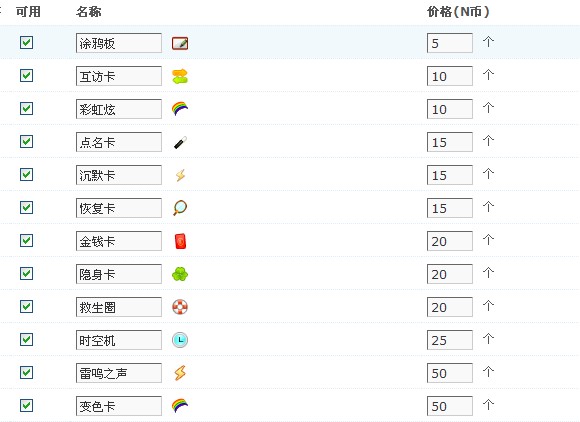Viewport: 580px width, 422px height.
Task: Click the 价格(N币) column header
Action: (x=458, y=12)
